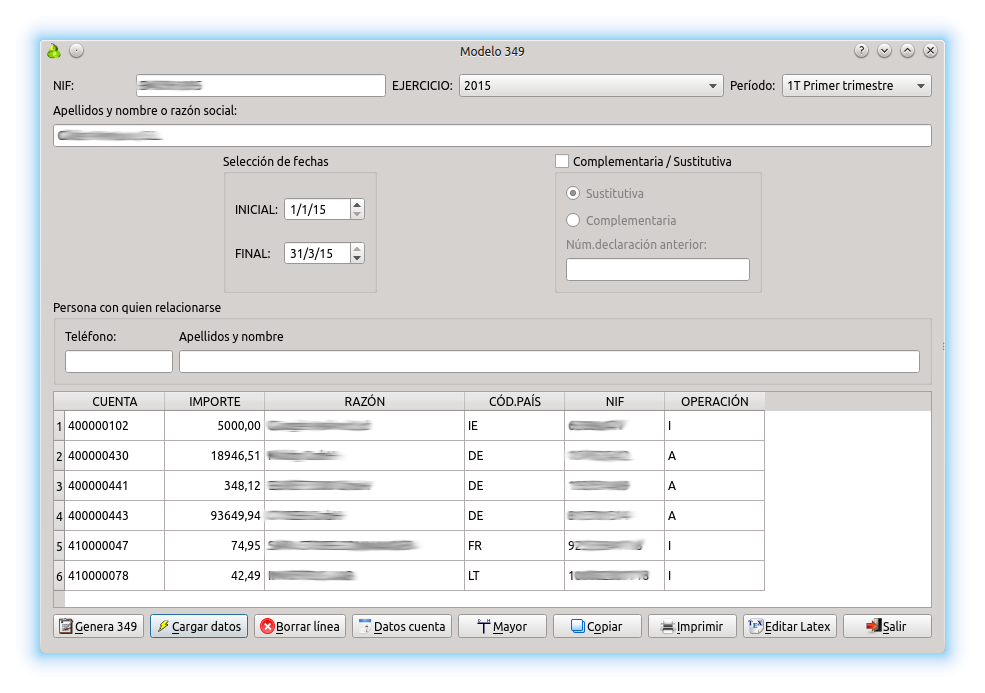Image resolution: width=985 pixels, height=693 pixels.
Task: Print with Imprimir
Action: 692,626
